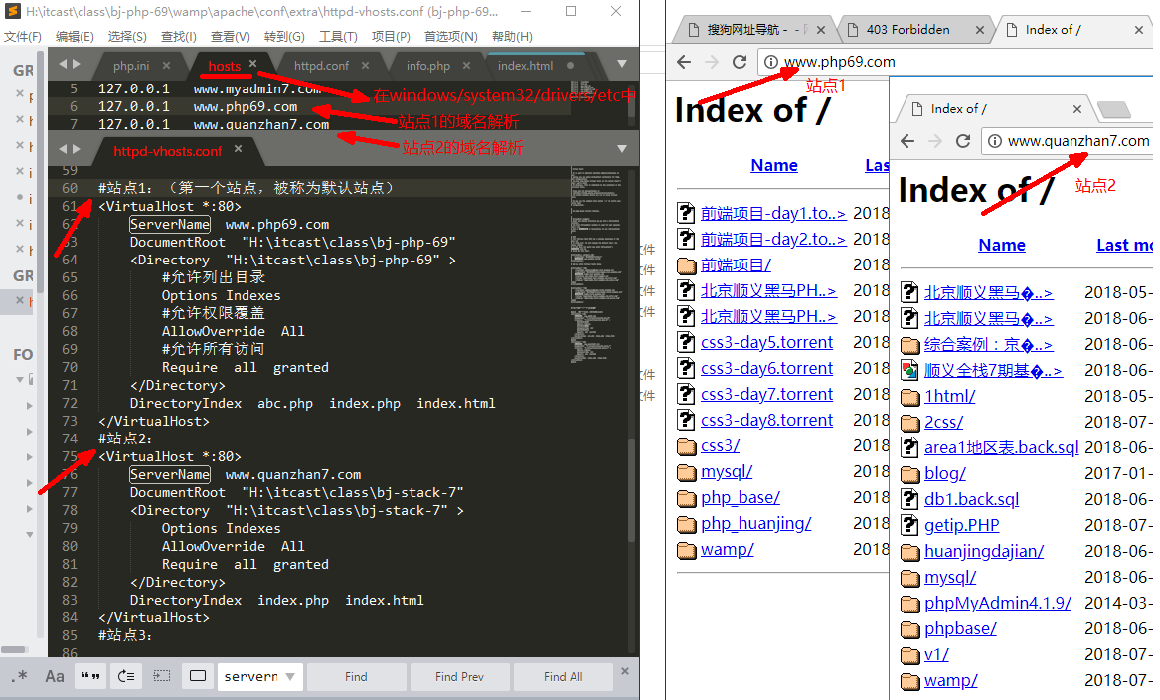The height and width of the screenshot is (700, 1160).
Task: Close the php.ini tab
Action: click(166, 65)
